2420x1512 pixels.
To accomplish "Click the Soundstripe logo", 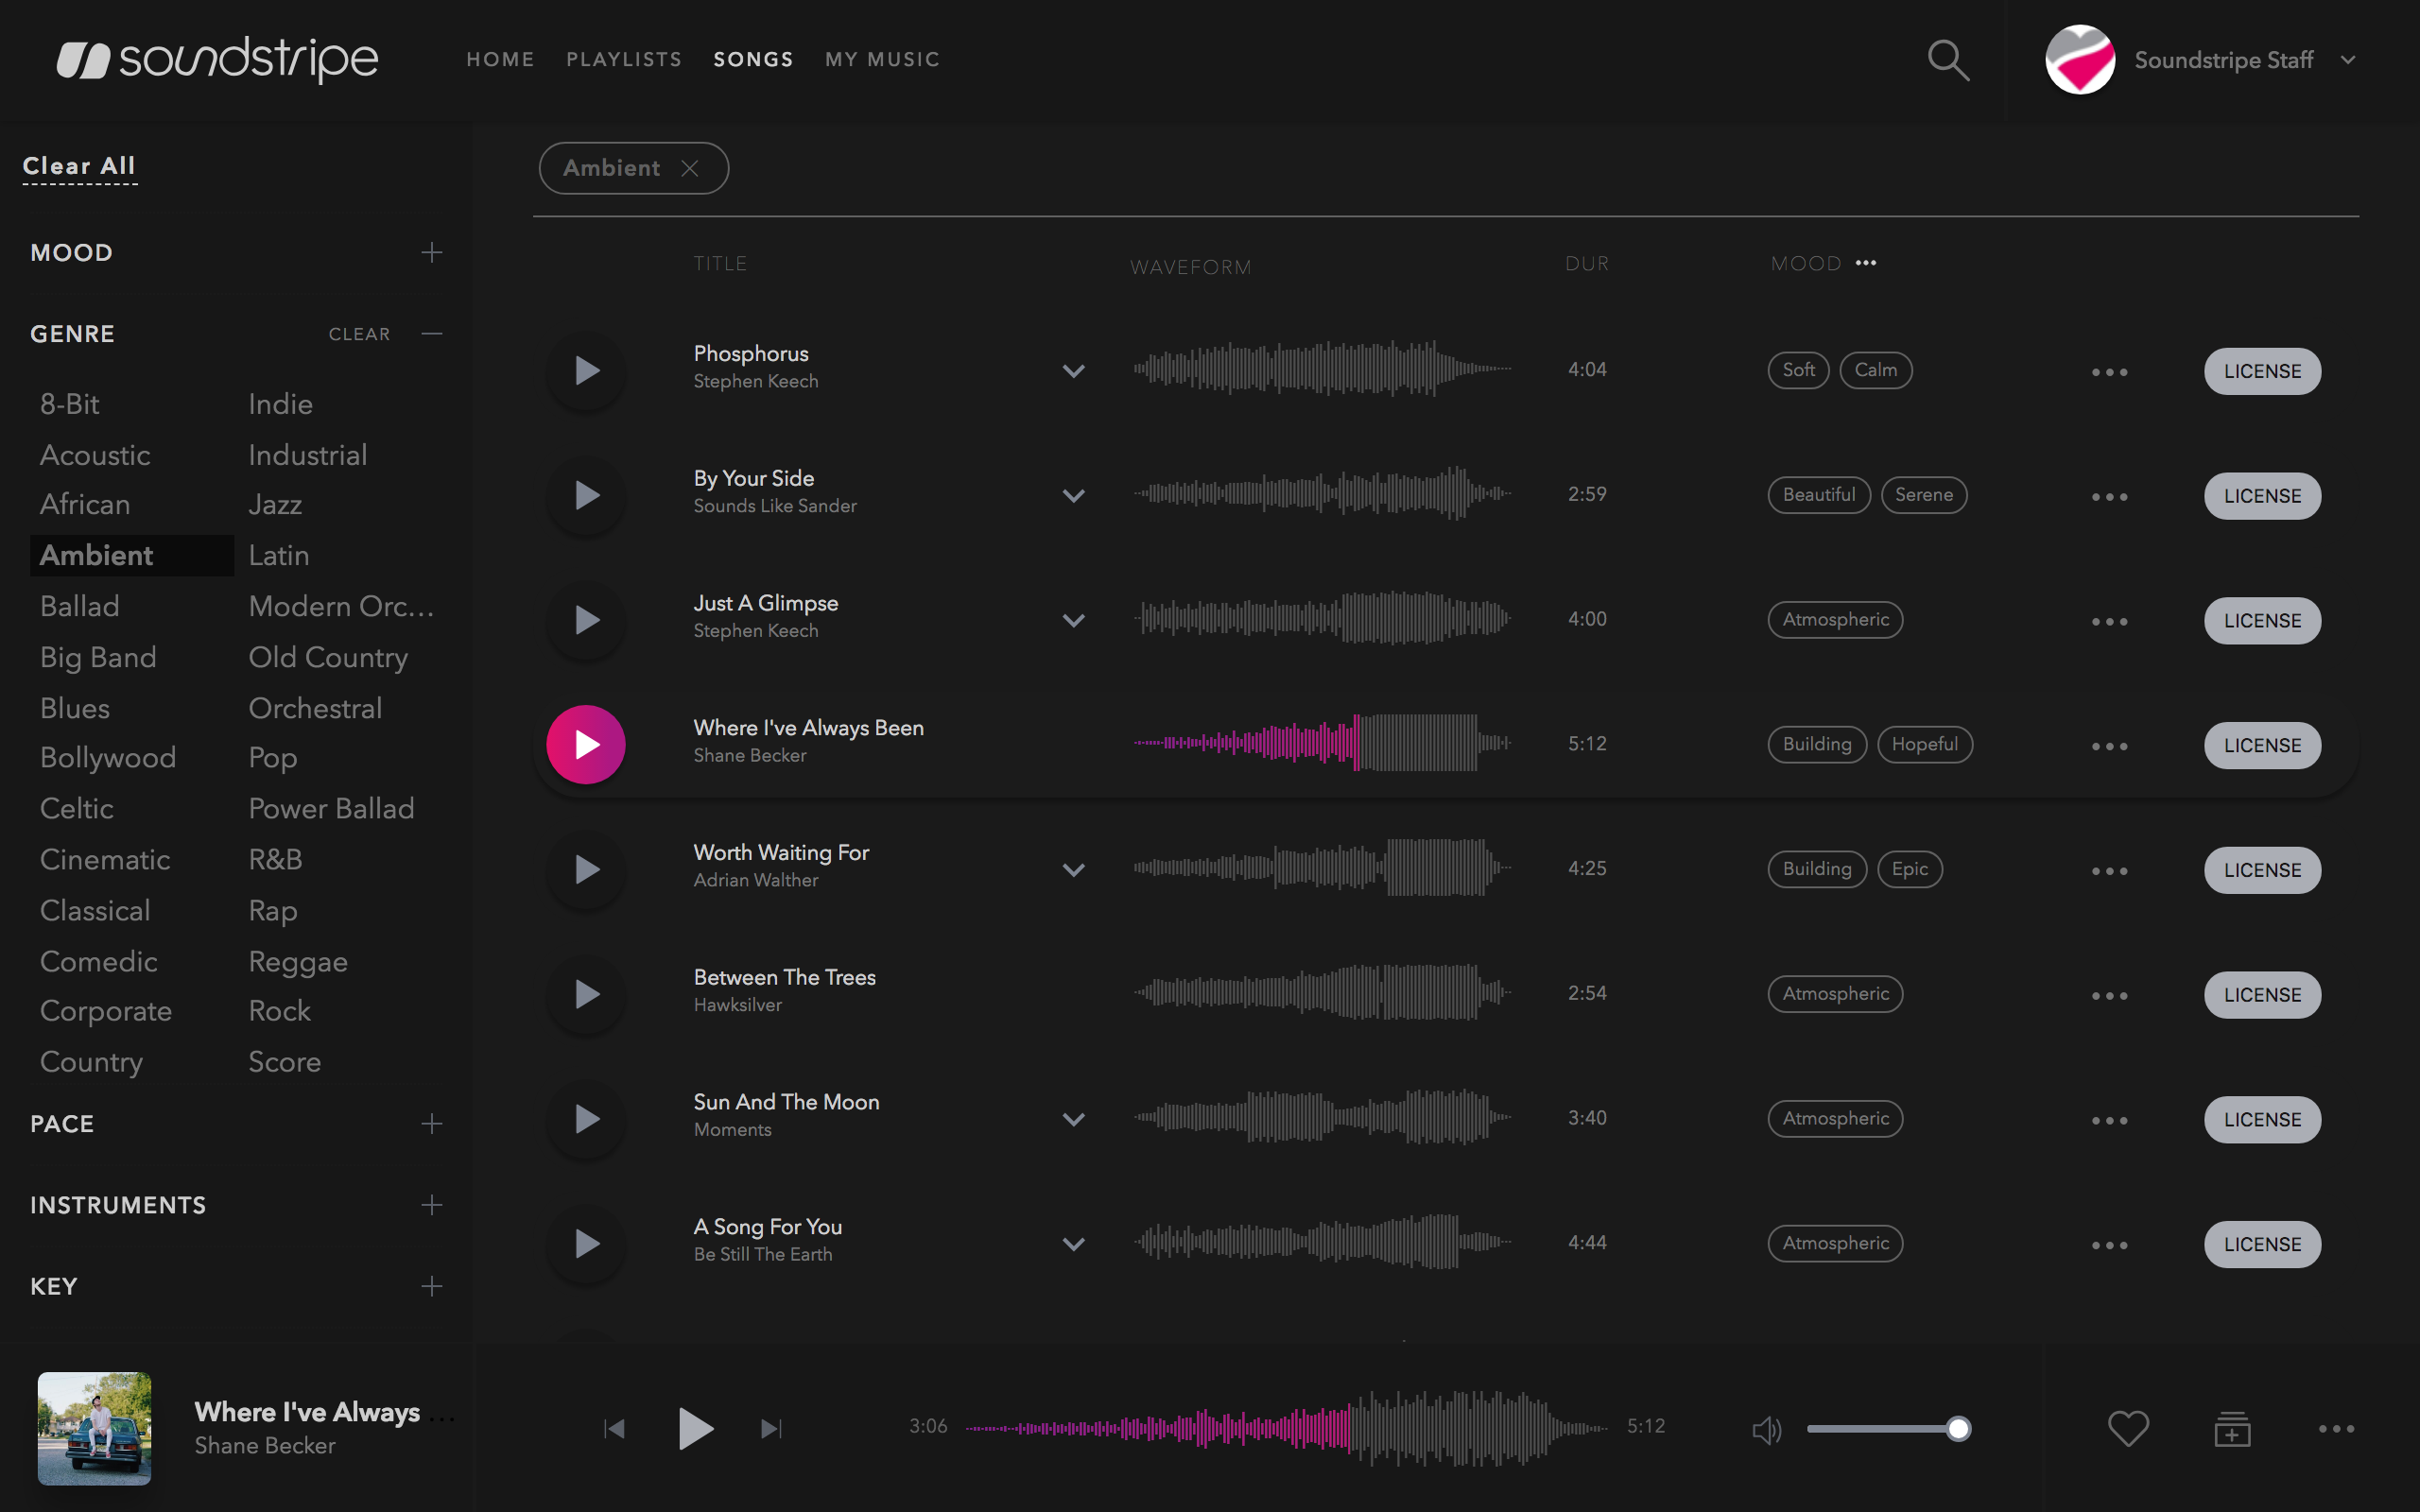I will 218,60.
